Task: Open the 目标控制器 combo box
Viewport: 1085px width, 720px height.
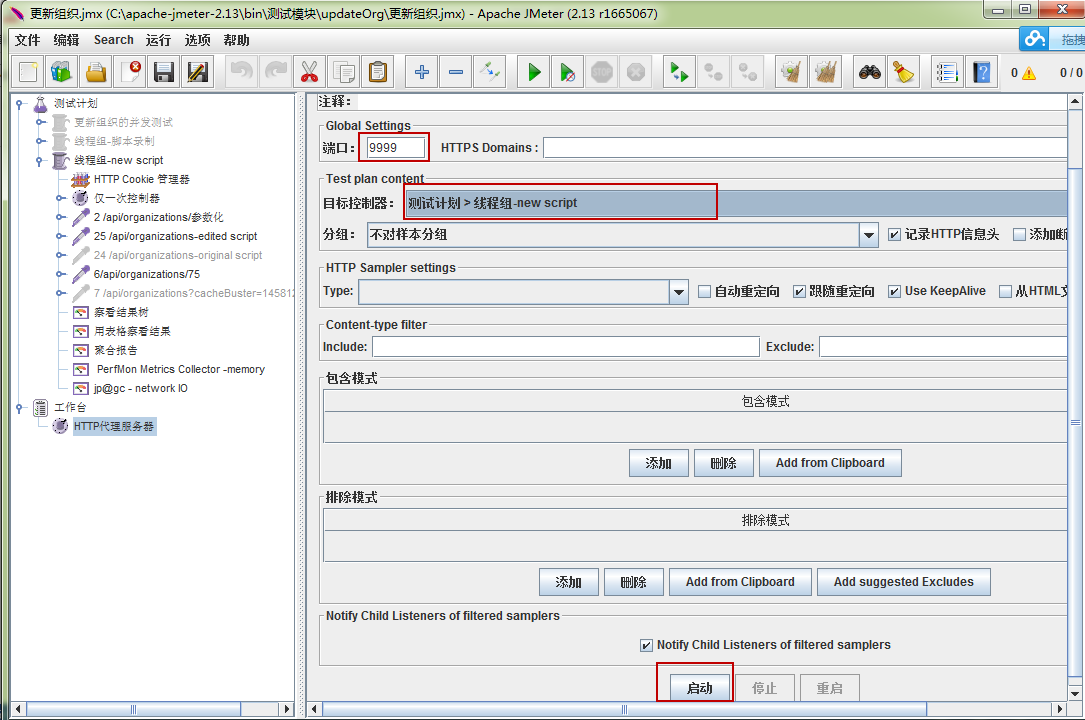Action: pos(736,203)
